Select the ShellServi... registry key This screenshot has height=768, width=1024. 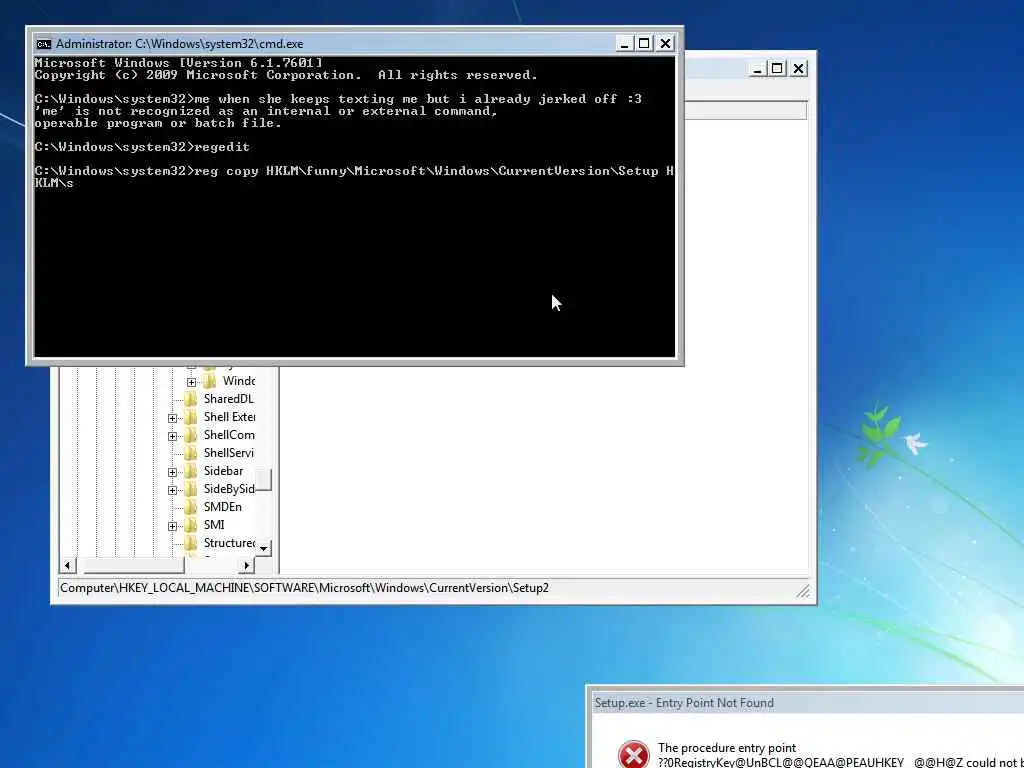(x=229, y=453)
